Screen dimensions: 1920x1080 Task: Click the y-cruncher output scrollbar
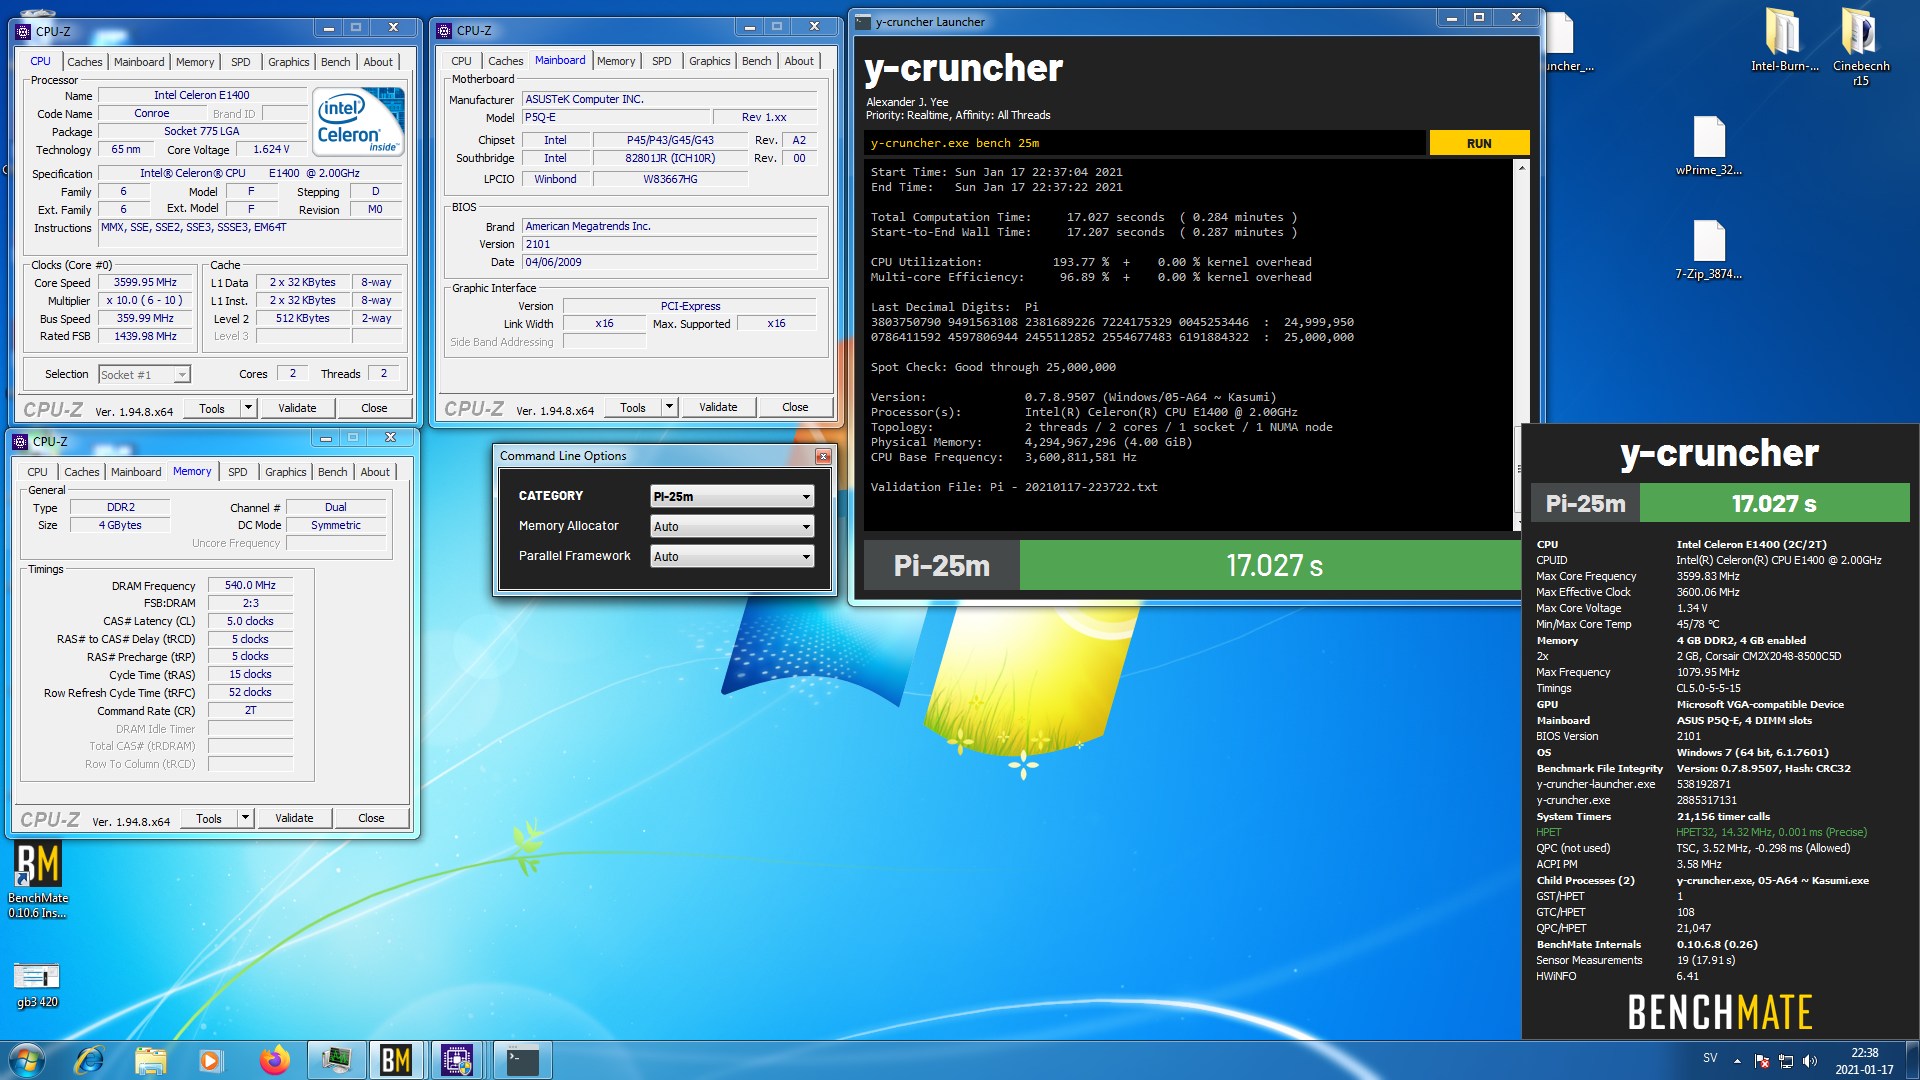(1522, 345)
